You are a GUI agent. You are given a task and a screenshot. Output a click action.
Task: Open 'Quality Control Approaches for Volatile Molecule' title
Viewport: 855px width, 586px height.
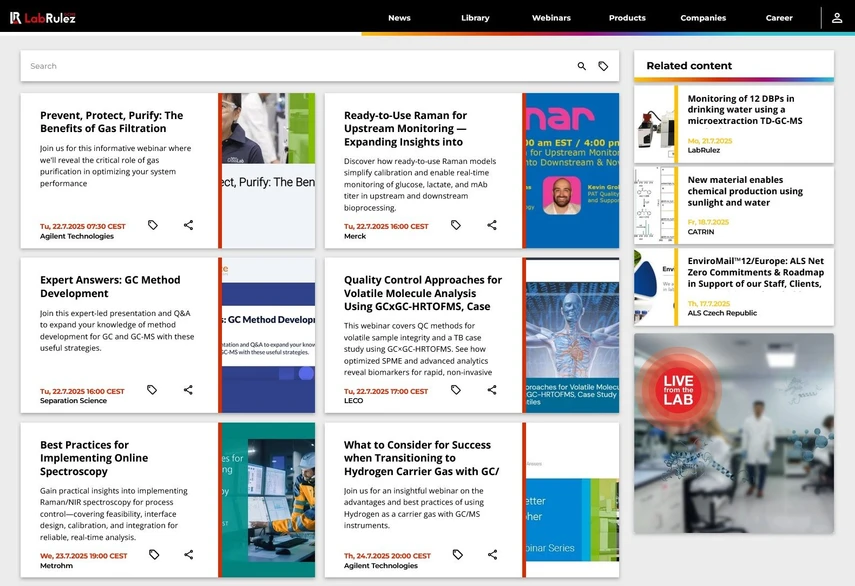pyautogui.click(x=423, y=293)
